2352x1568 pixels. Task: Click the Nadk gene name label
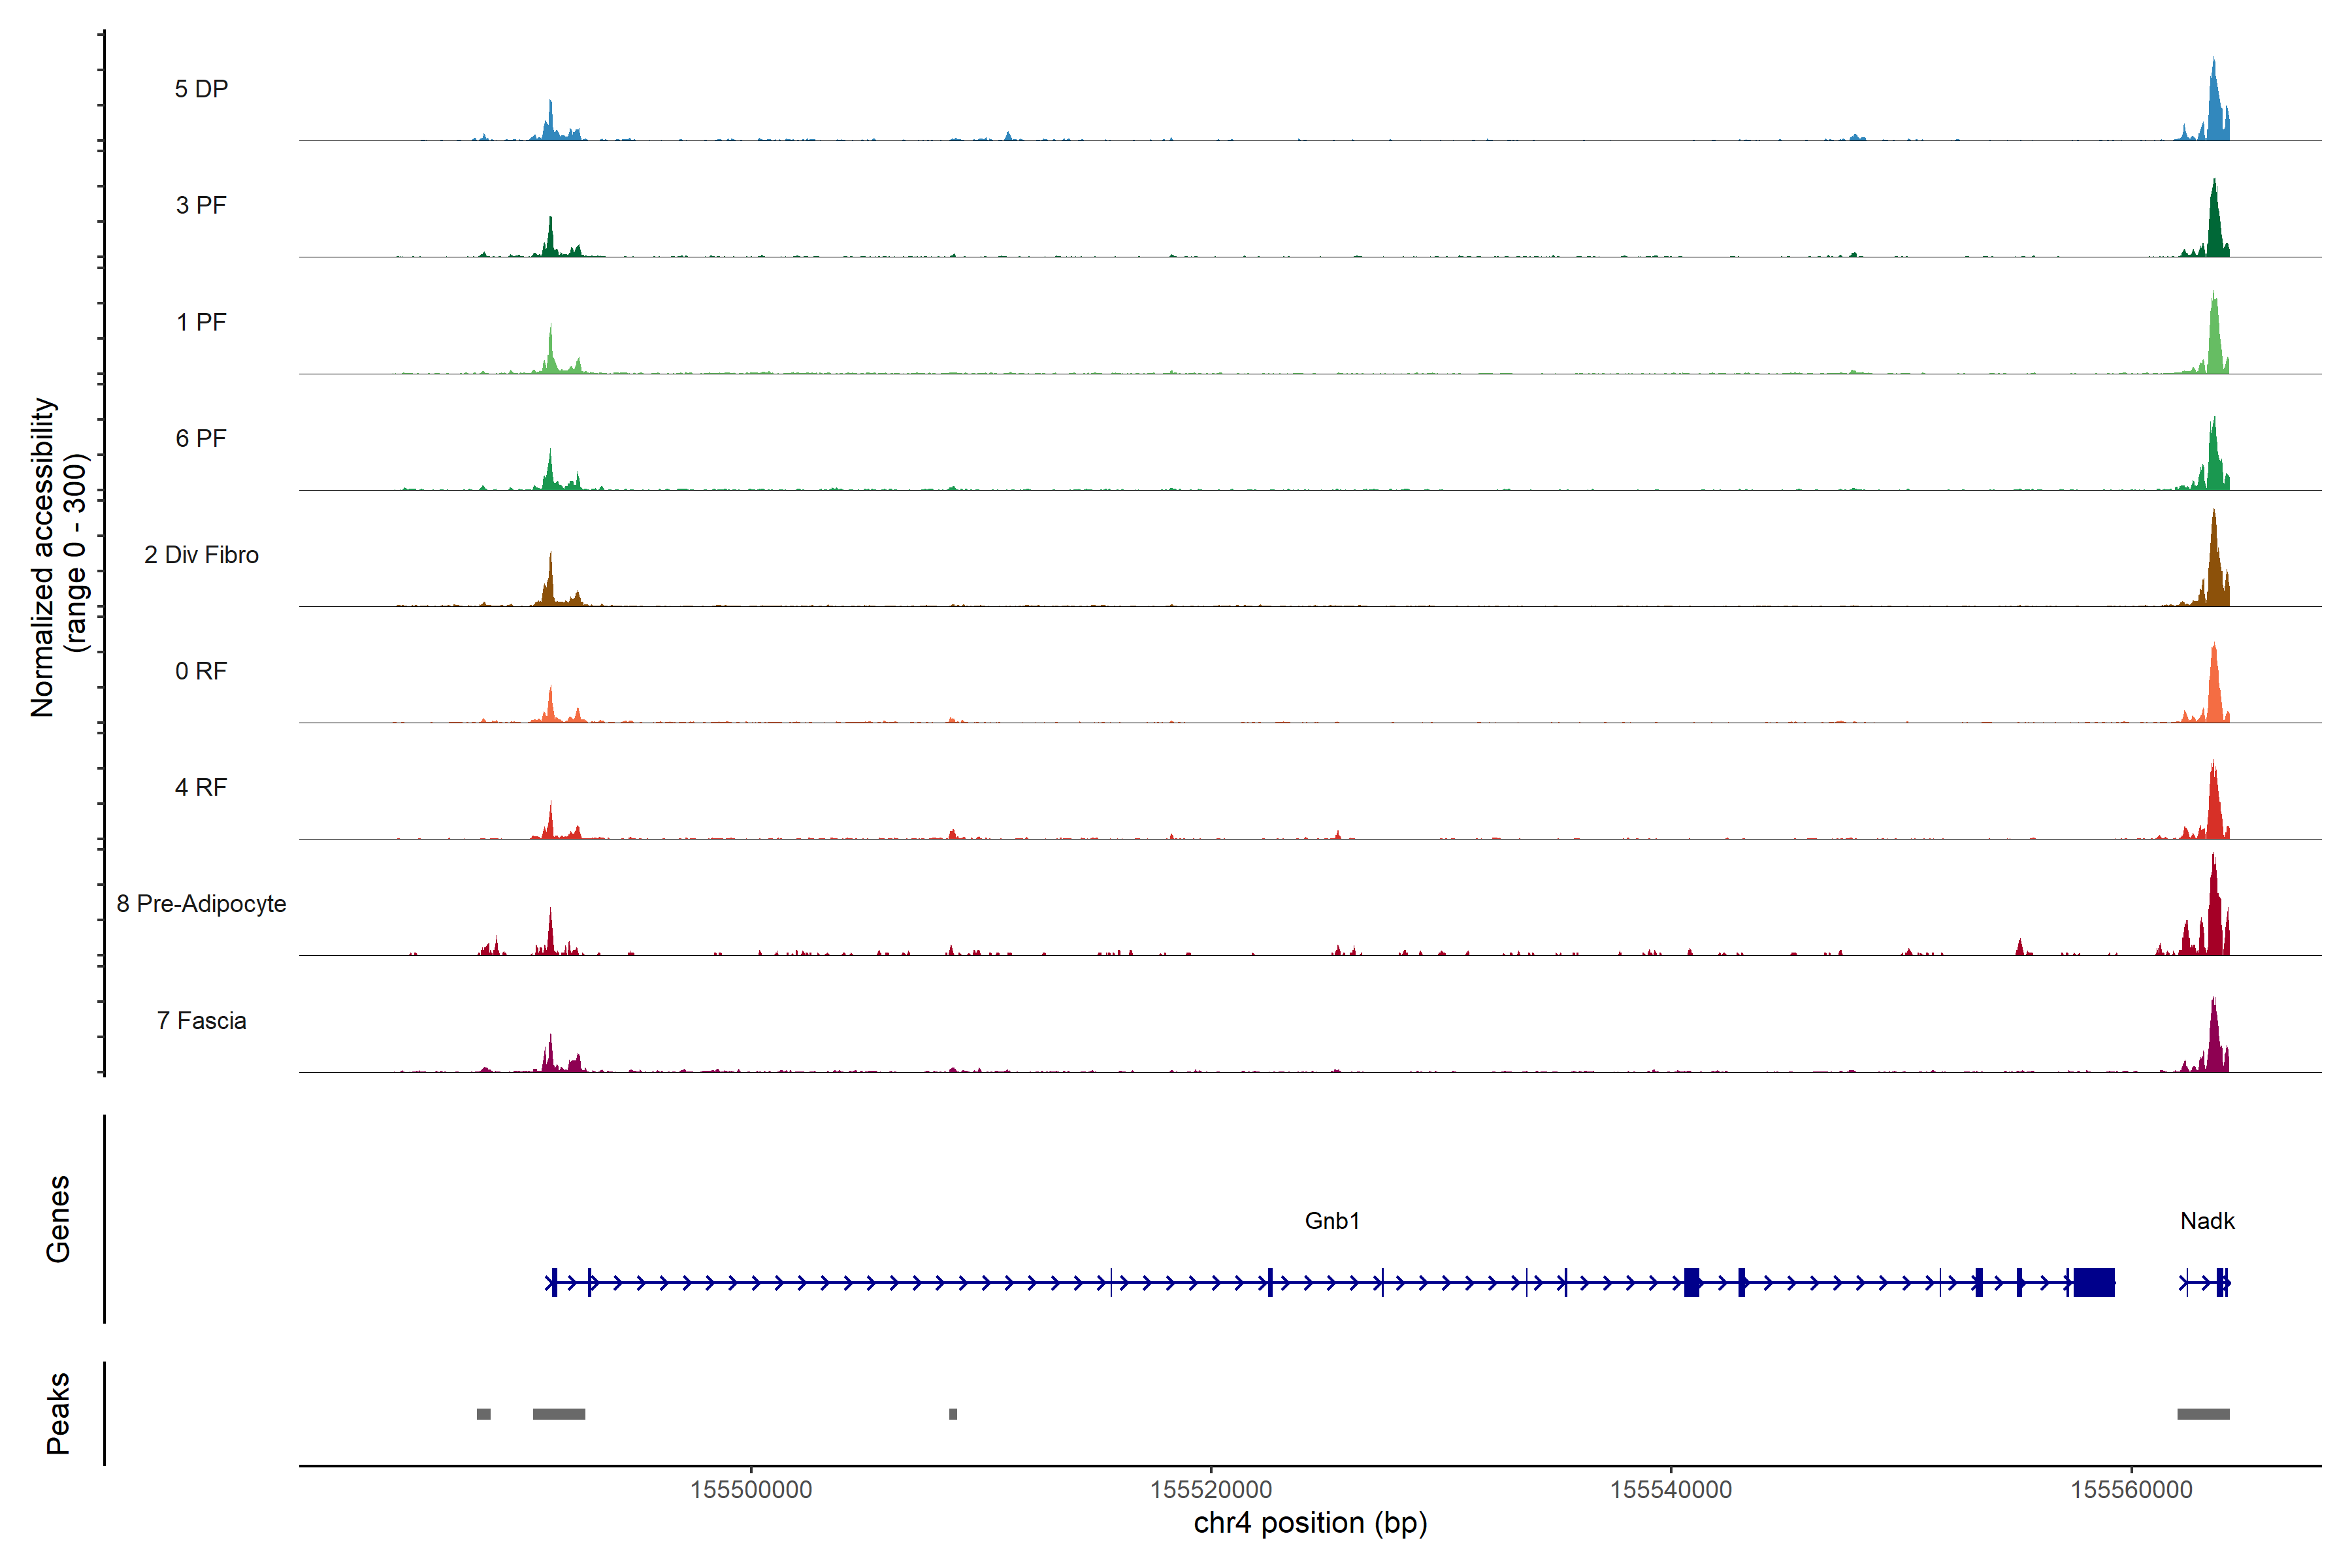tap(2207, 1221)
